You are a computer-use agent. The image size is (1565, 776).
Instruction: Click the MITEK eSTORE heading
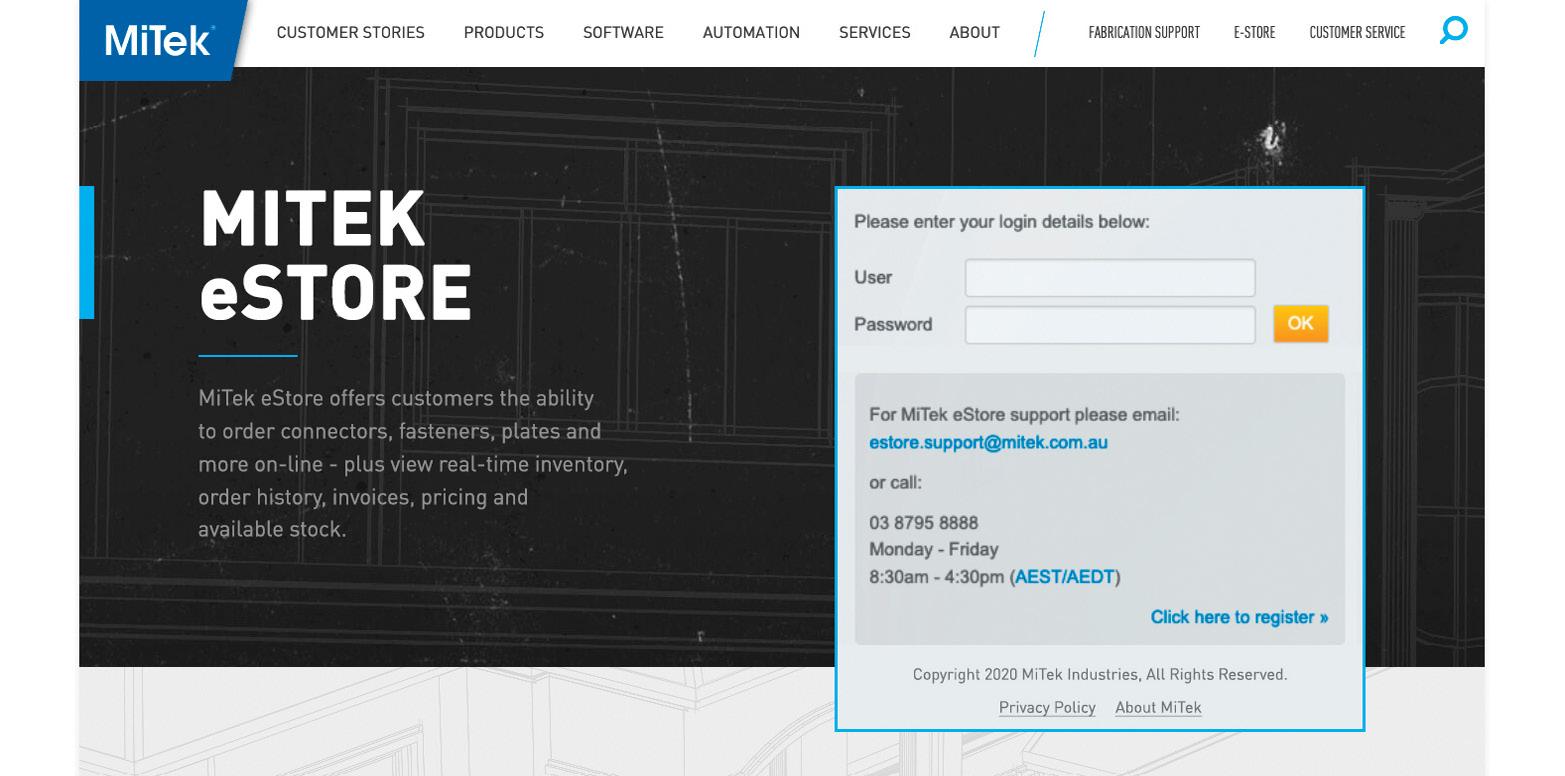click(x=335, y=255)
